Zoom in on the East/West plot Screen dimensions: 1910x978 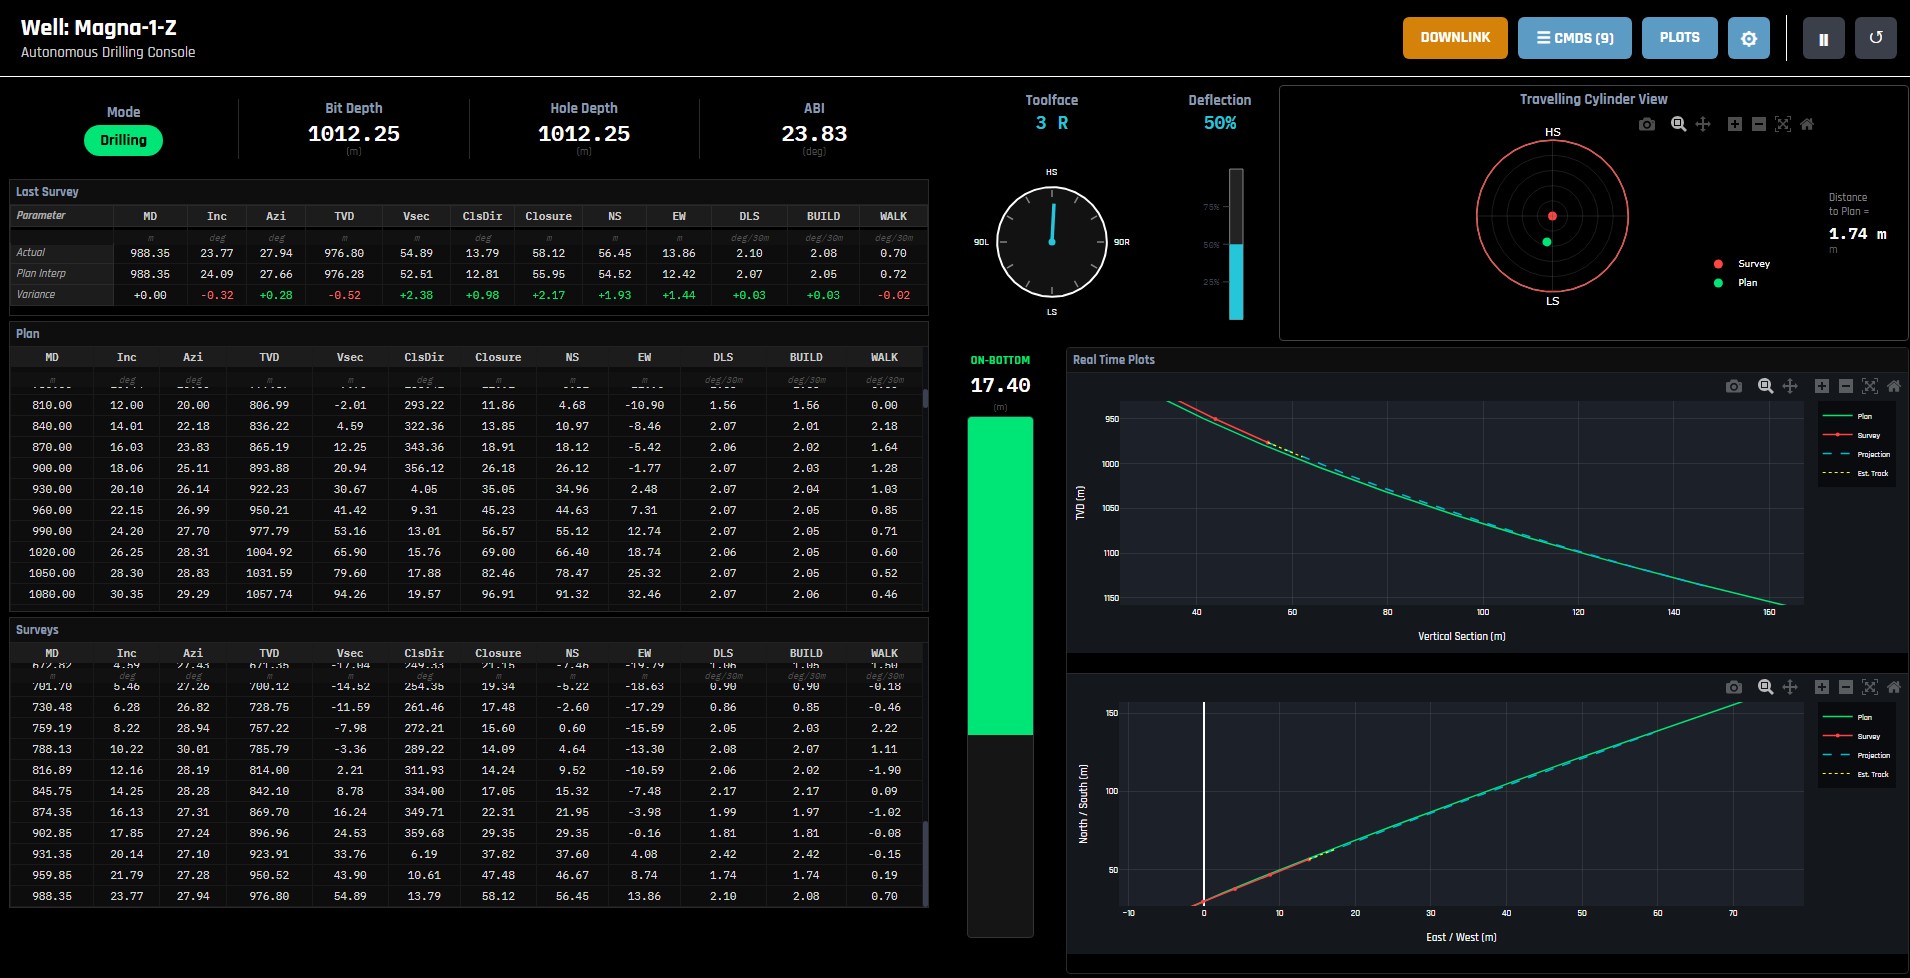1822,687
